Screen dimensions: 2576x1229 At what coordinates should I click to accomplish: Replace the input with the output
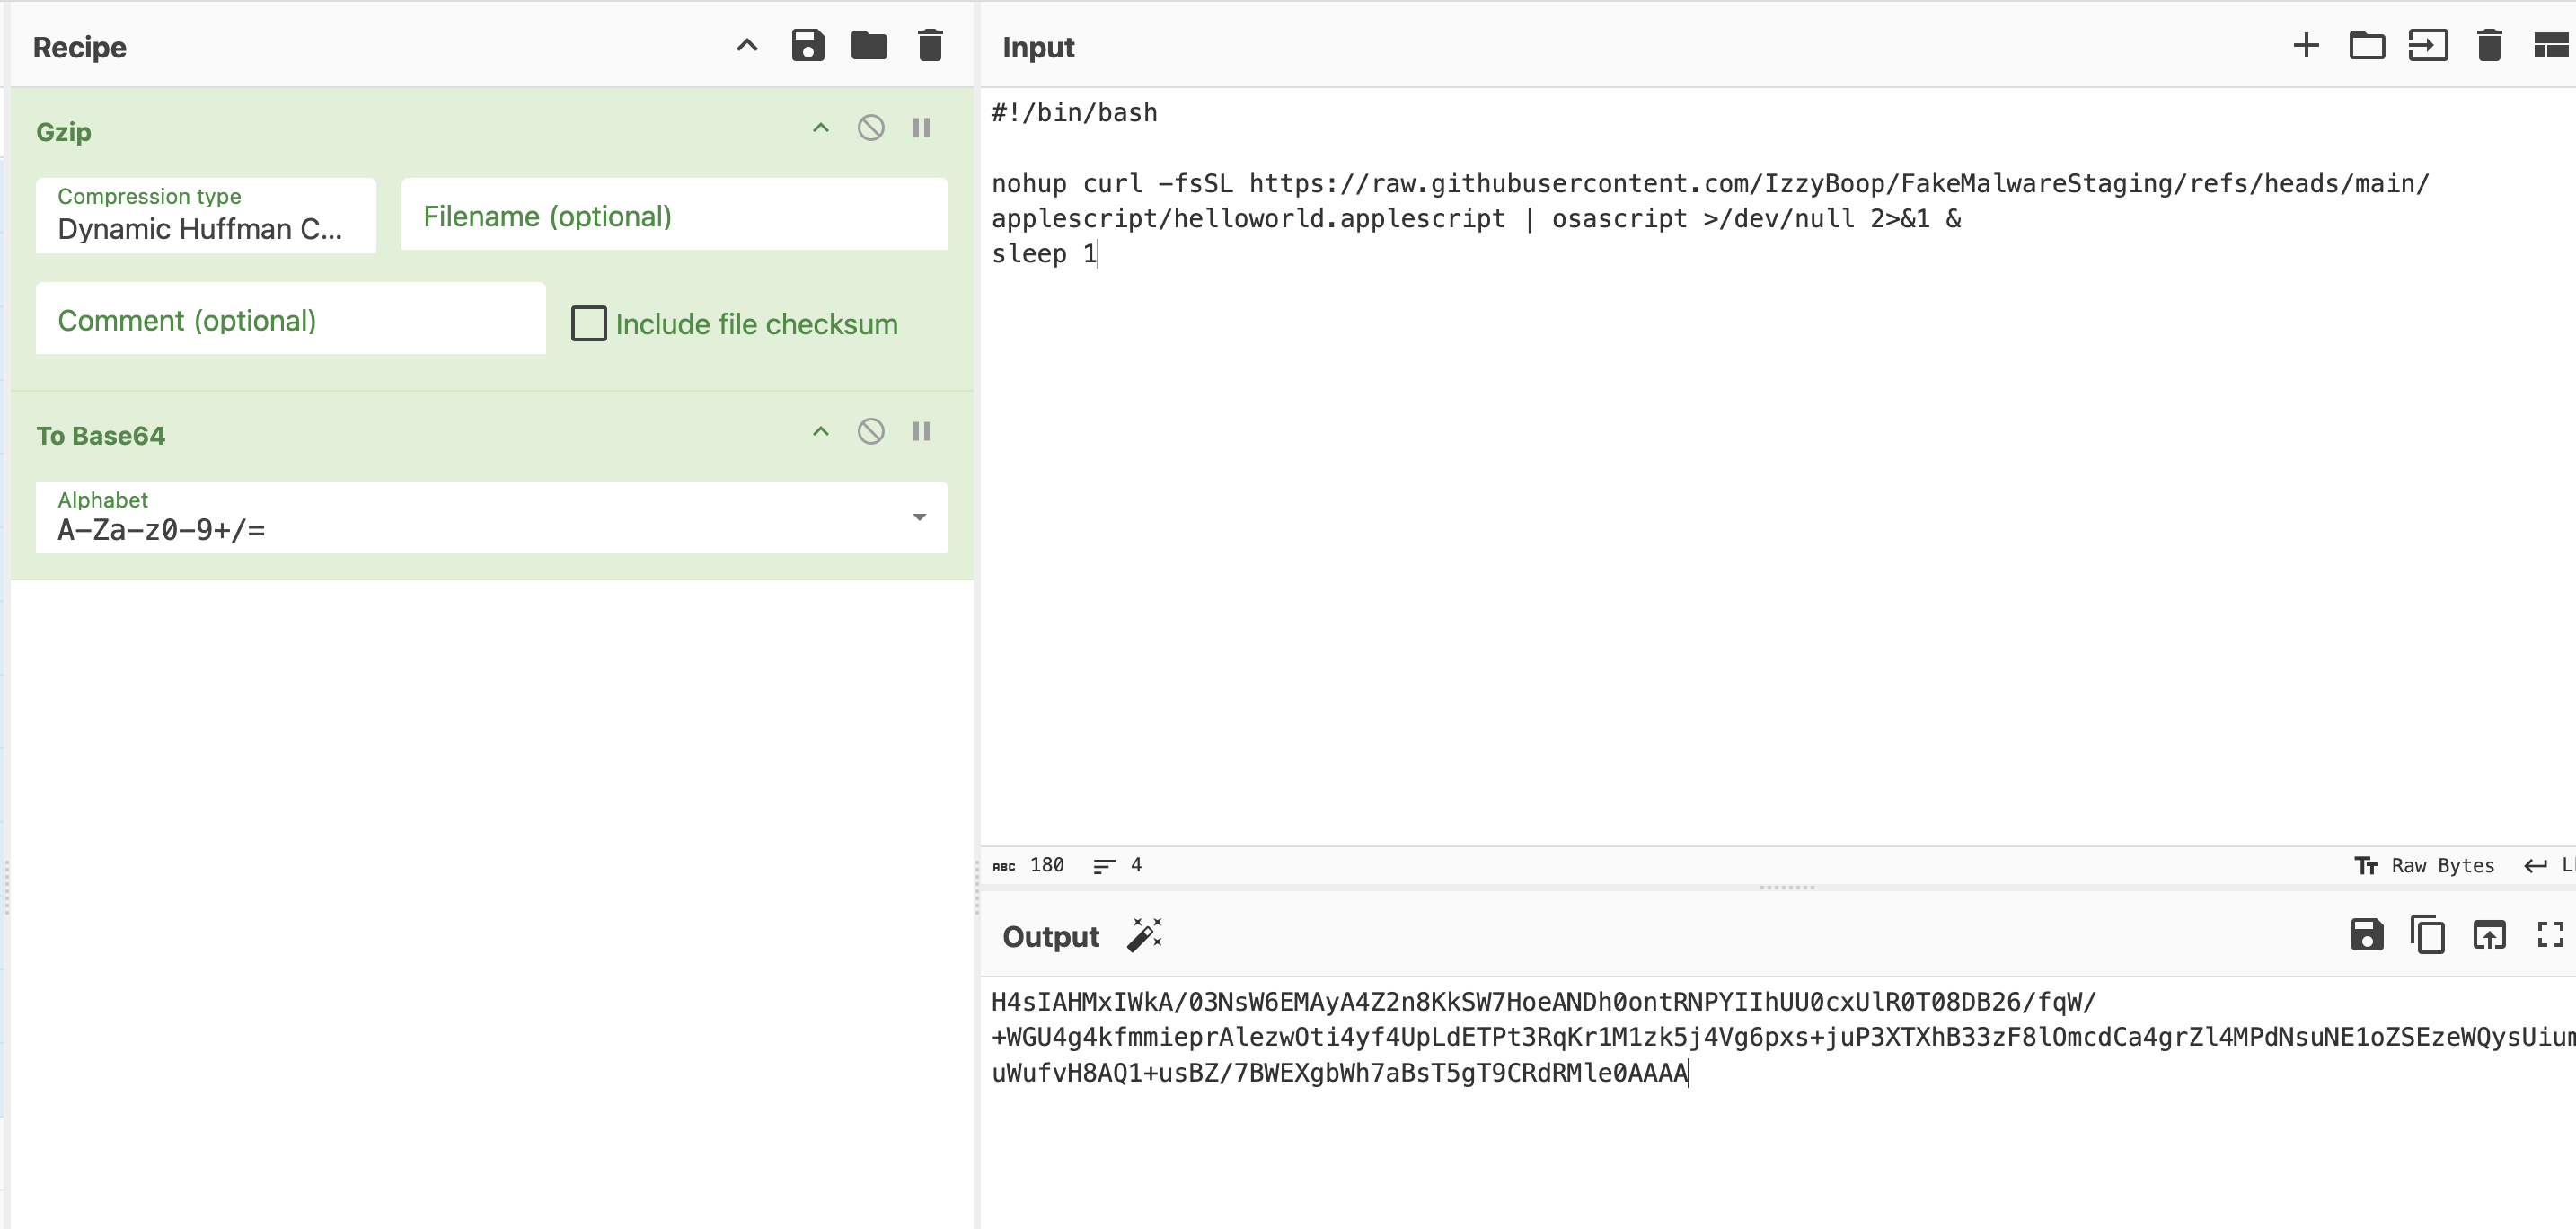pyautogui.click(x=2489, y=935)
